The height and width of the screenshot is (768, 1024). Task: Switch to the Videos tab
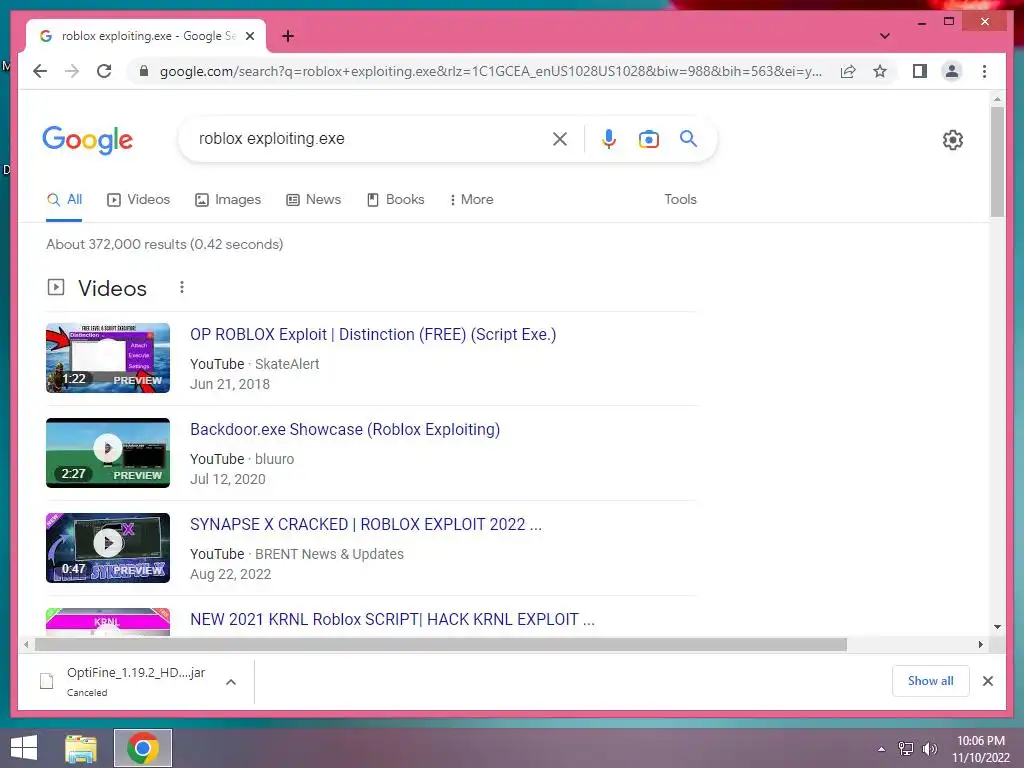(x=138, y=200)
